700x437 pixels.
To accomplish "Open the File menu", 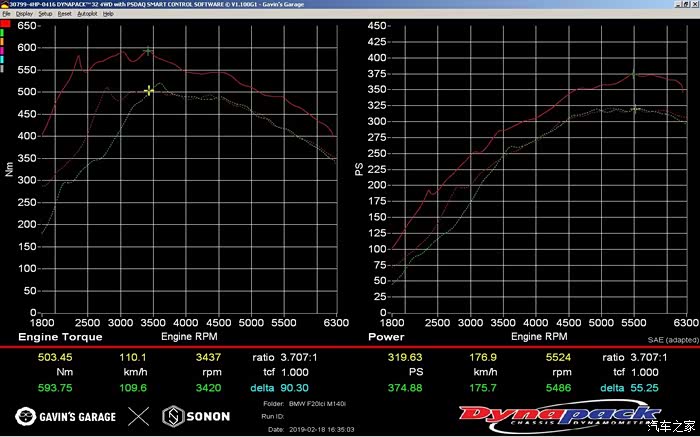I will point(5,14).
